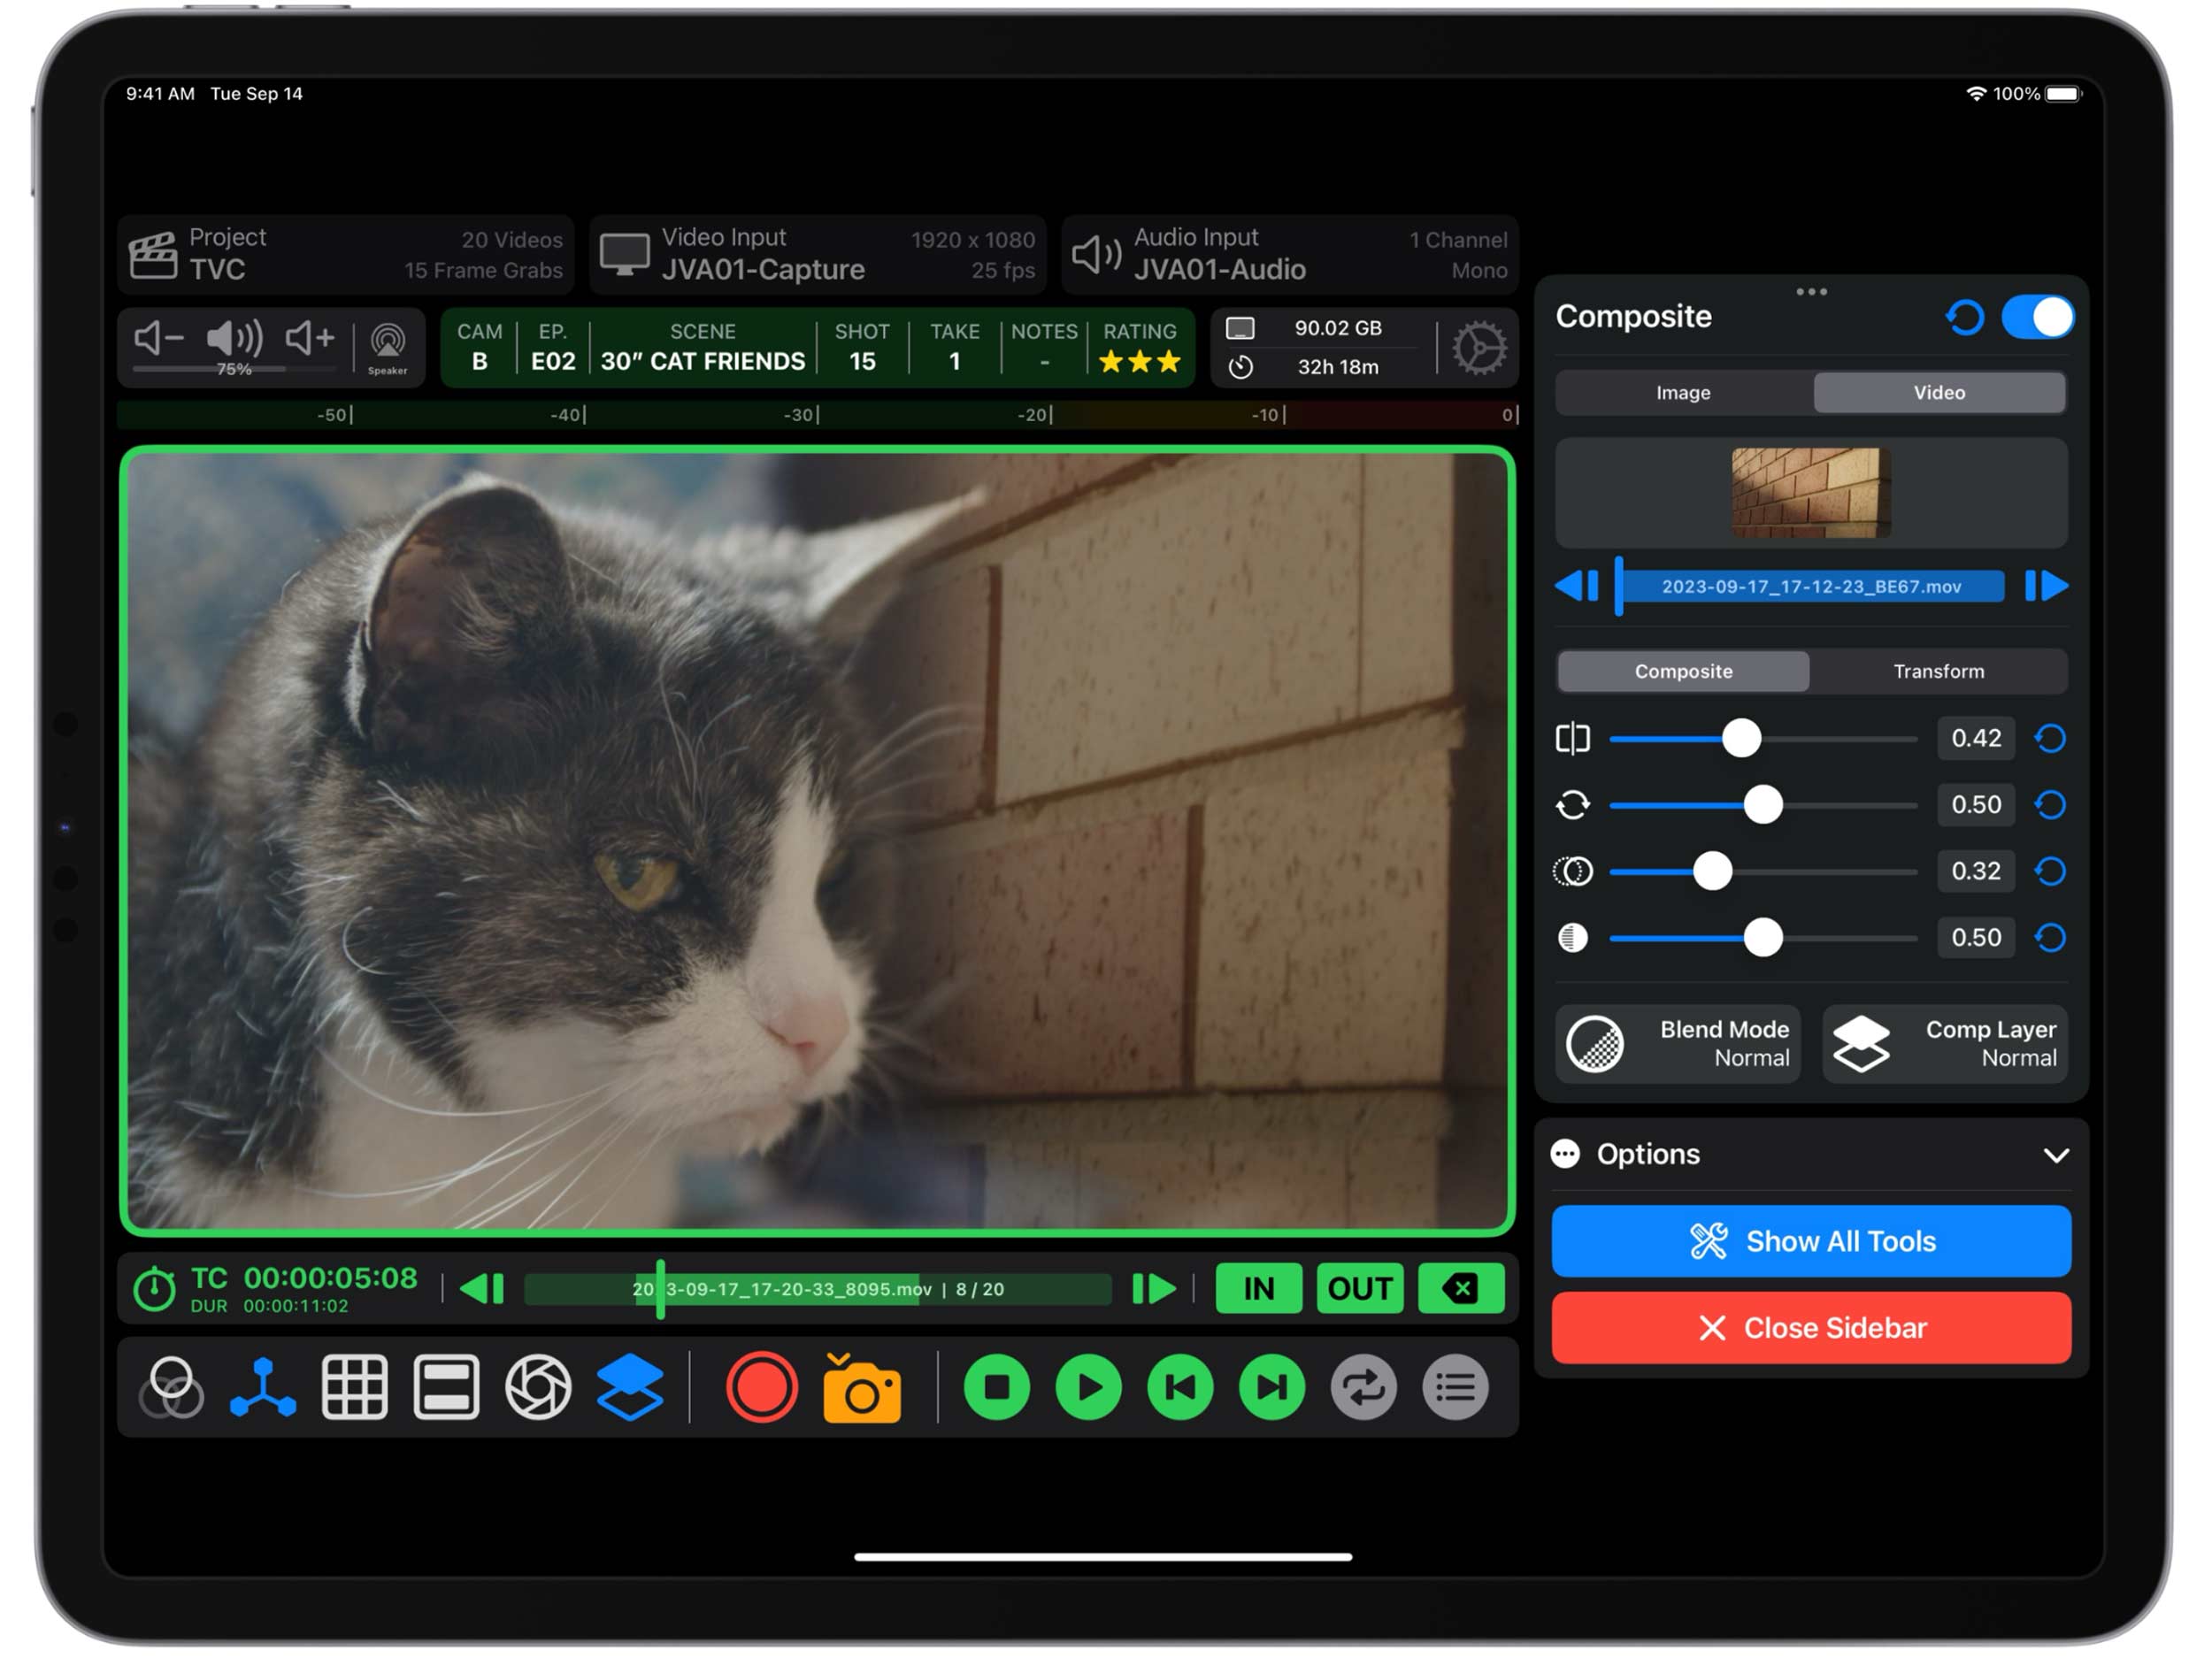
Task: Select the composite layers tool icon
Action: 630,1387
